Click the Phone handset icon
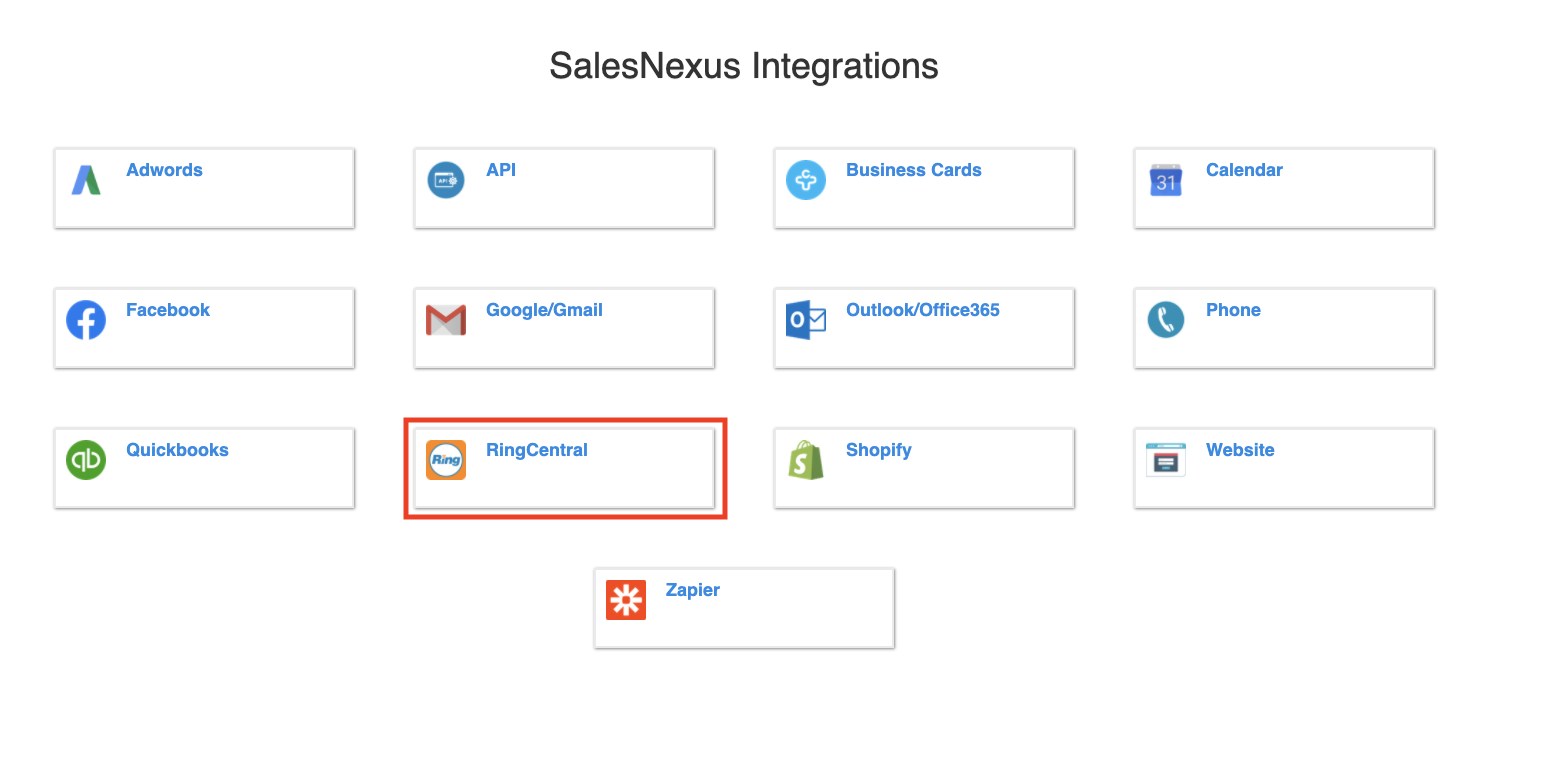Screen dimensions: 1548x770 pos(1166,320)
